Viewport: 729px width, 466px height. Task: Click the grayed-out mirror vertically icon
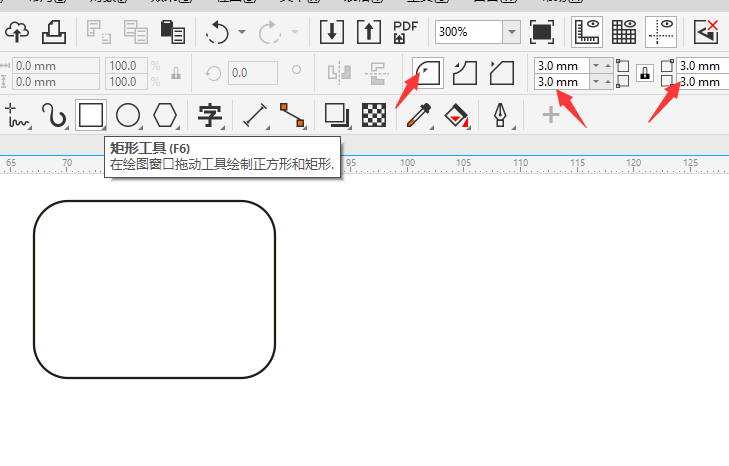pos(377,73)
